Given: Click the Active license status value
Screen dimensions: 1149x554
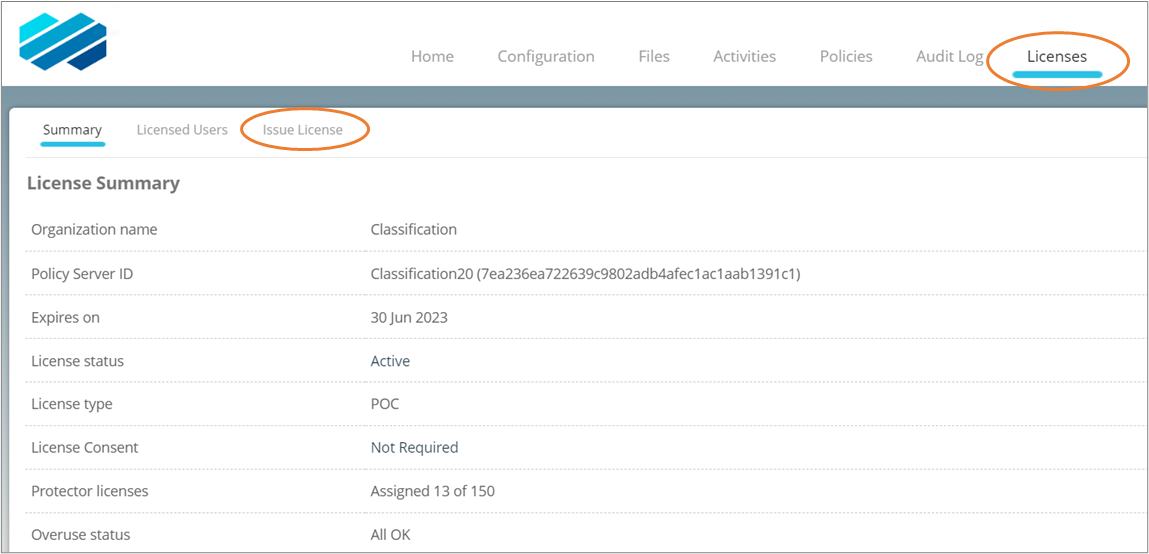Looking at the screenshot, I should (x=390, y=361).
